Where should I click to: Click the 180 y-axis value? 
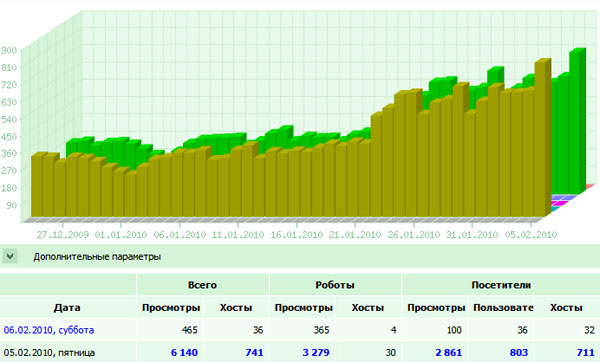[9, 188]
